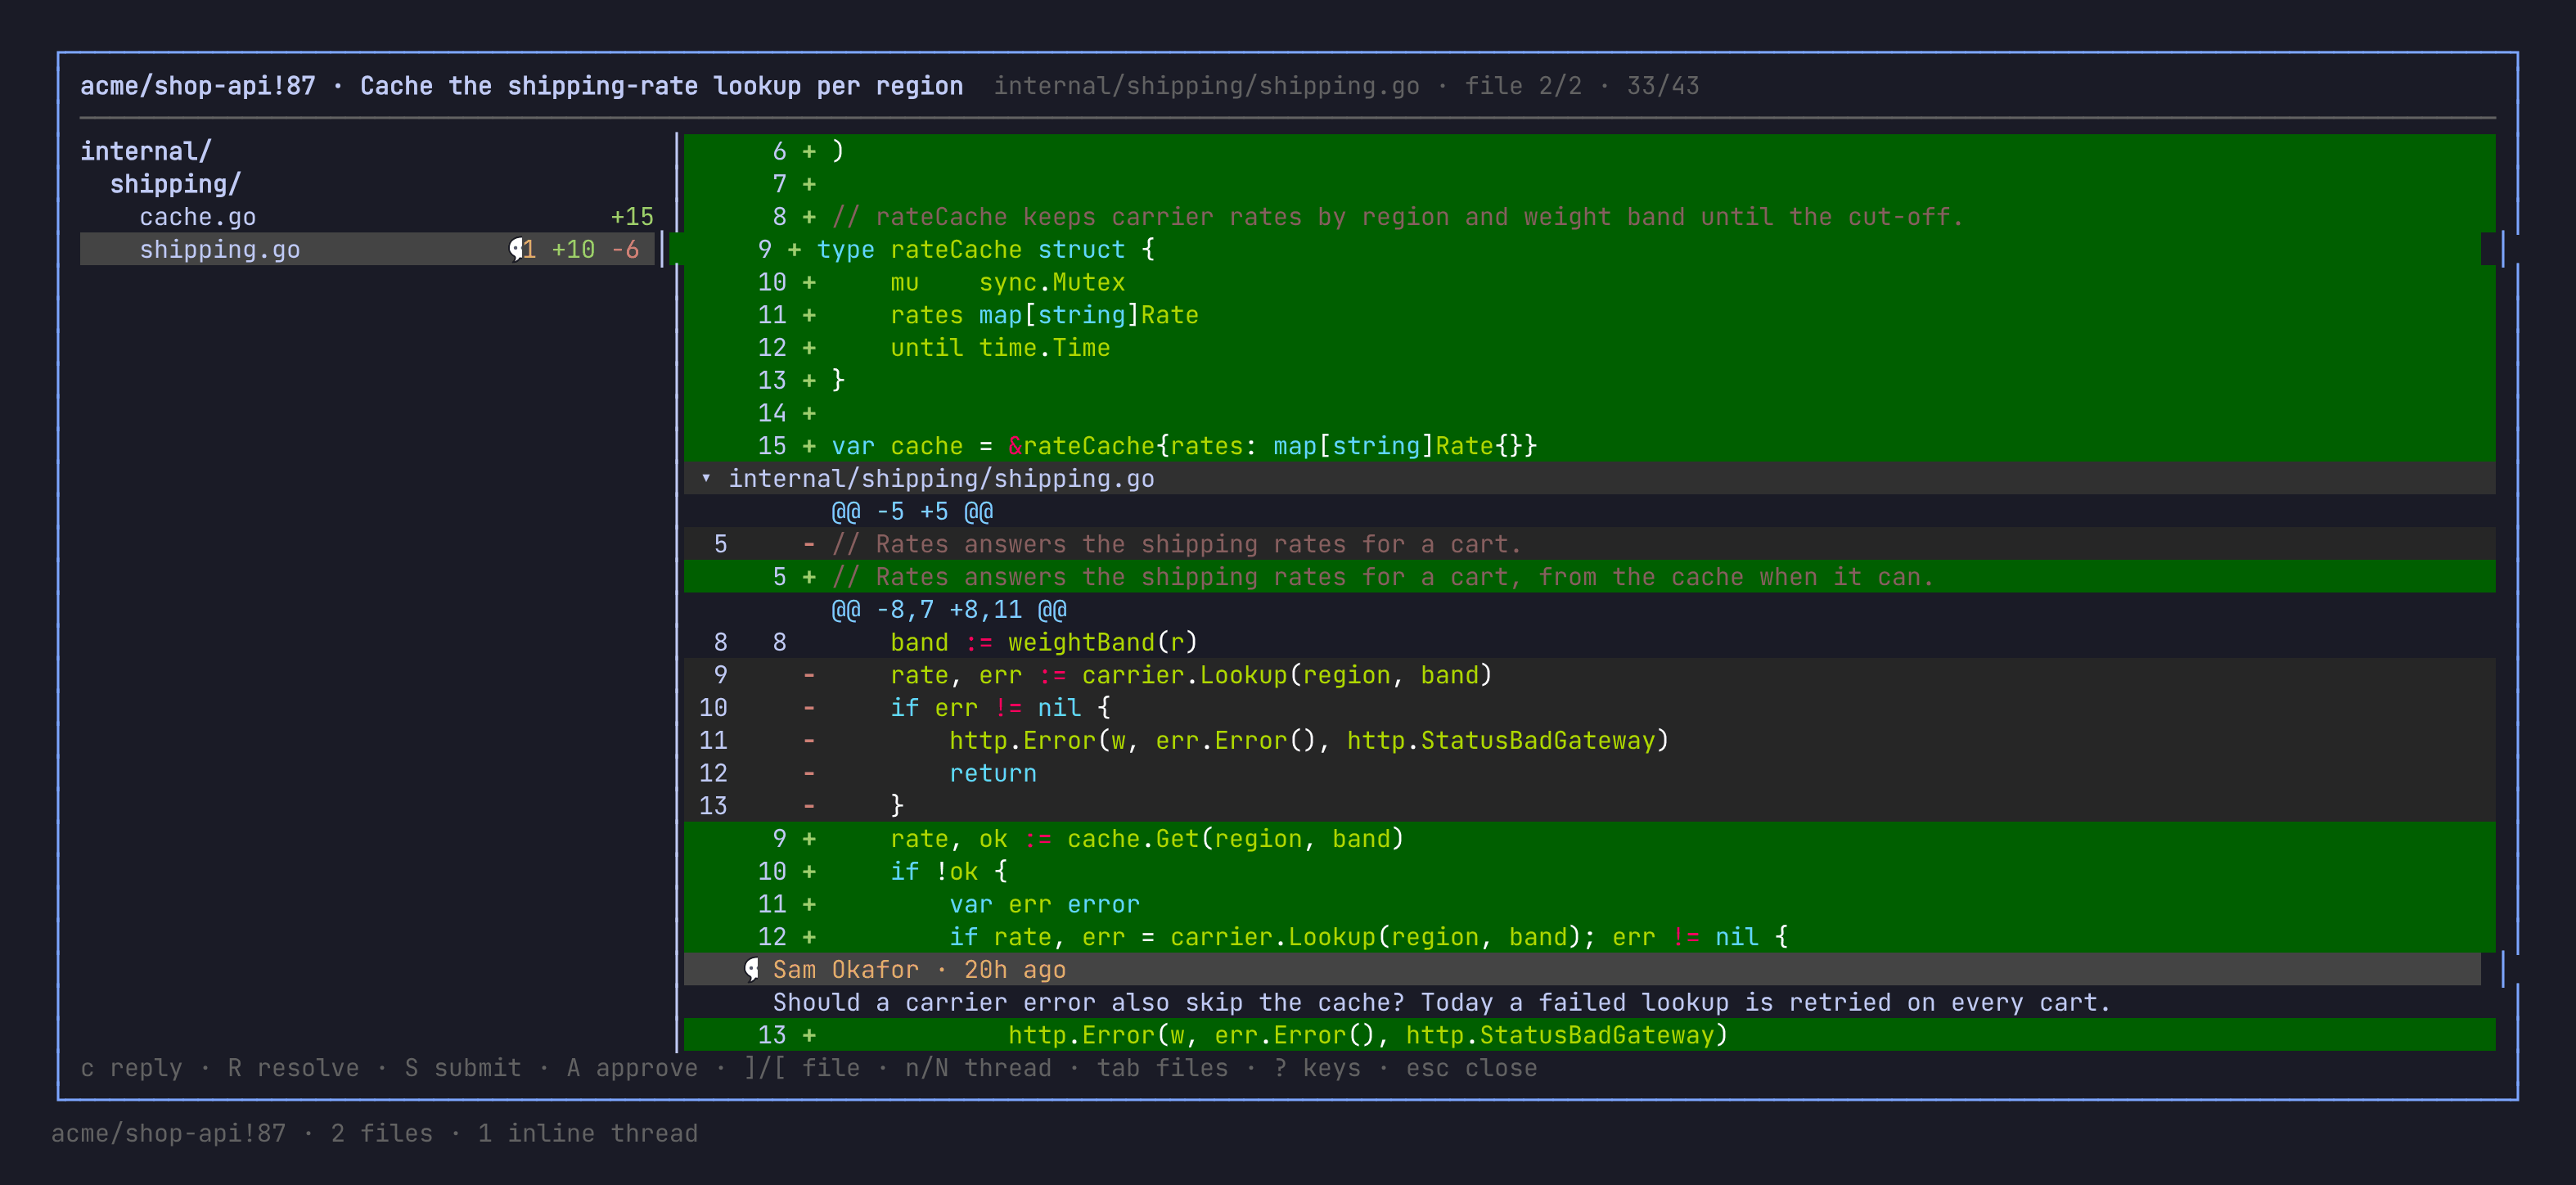
Task: Click the Sam Okafor 20h ago thread header
Action: click(x=1582, y=970)
